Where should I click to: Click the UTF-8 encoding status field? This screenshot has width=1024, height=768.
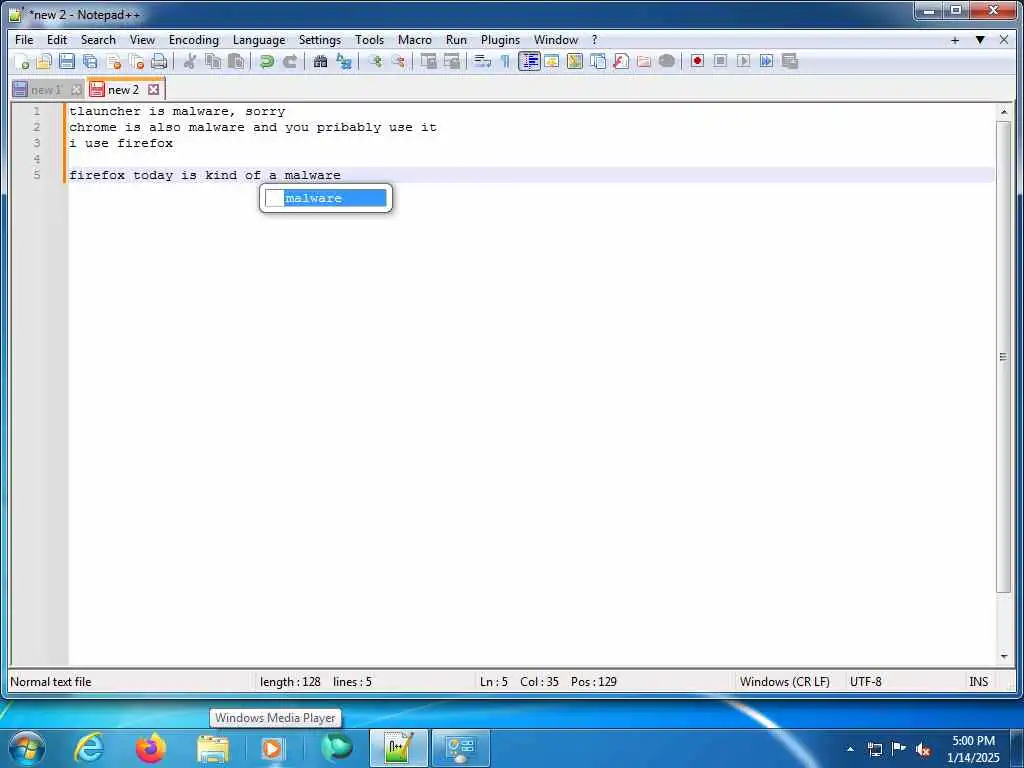click(x=865, y=682)
